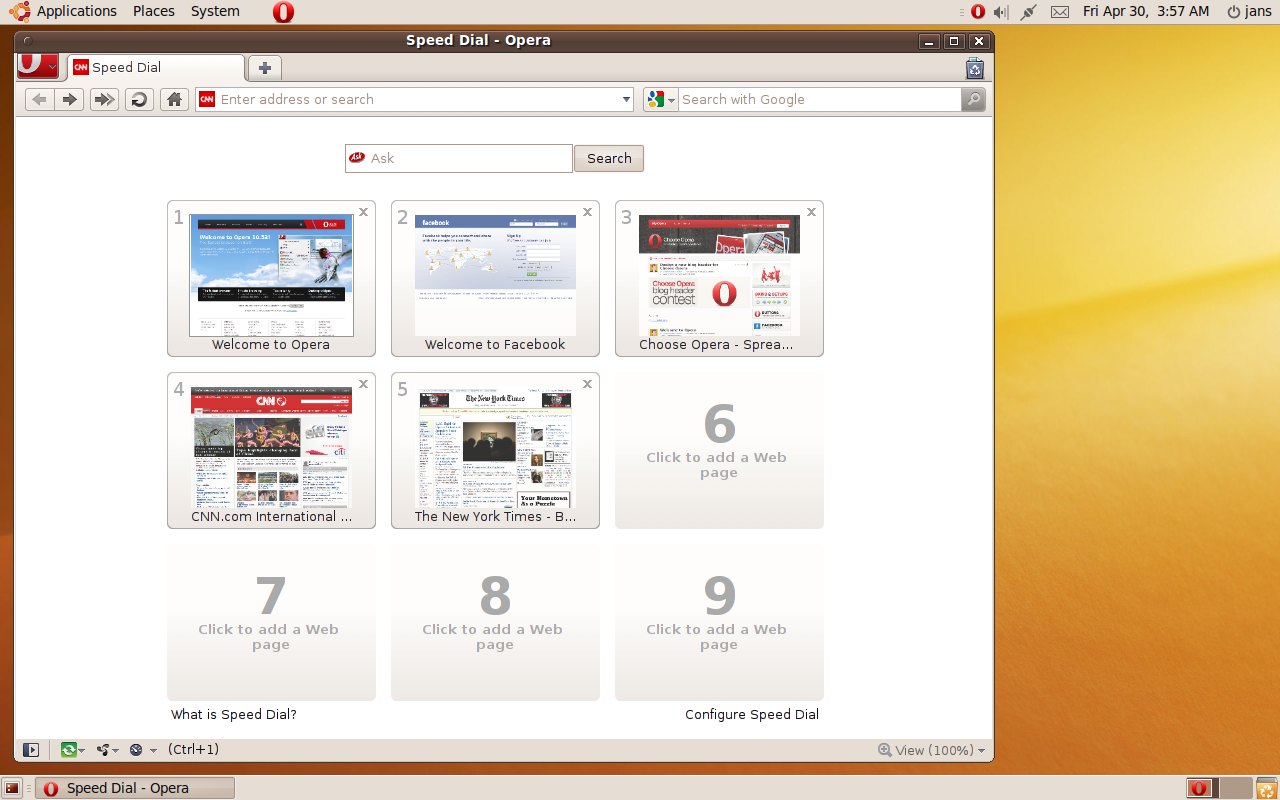Remove speed dial 2 Welcome to Facebook
The image size is (1280, 800).
pos(588,212)
